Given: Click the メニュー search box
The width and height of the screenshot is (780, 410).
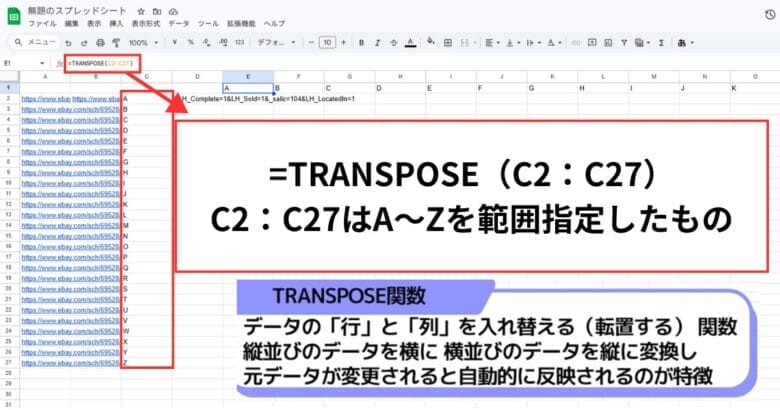Looking at the screenshot, I should click(35, 42).
